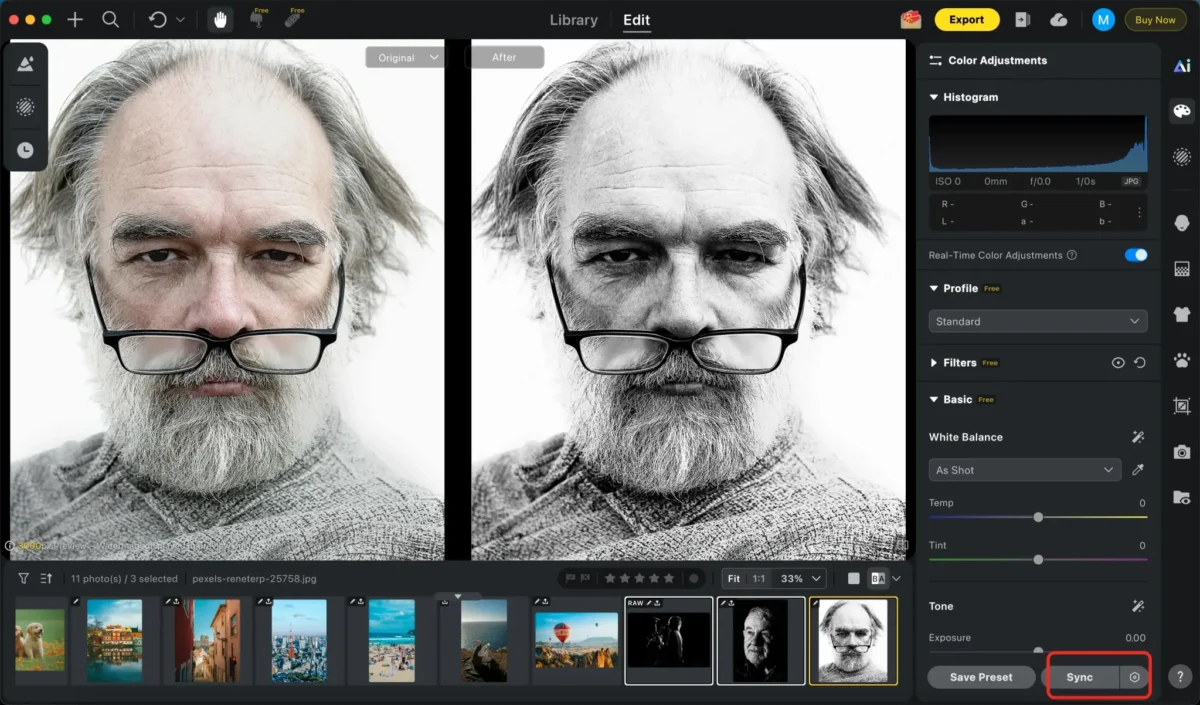The image size is (1200, 705).
Task: Click the paw print sidebar icon
Action: (x=1181, y=359)
